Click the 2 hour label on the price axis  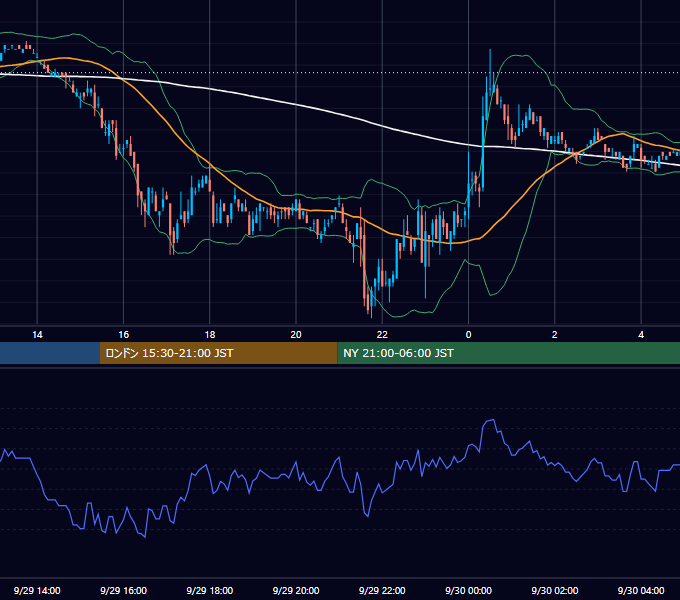[555, 335]
